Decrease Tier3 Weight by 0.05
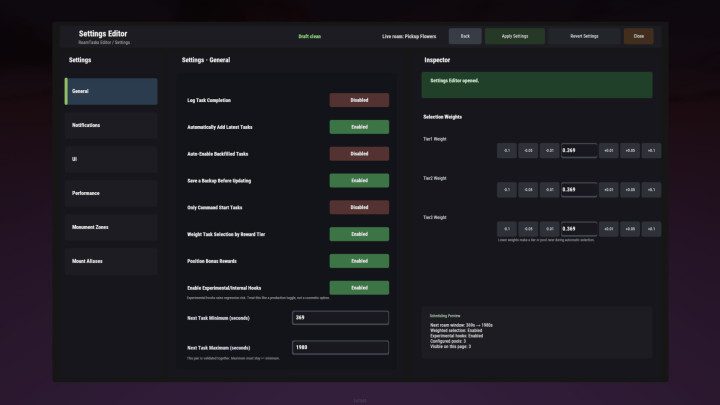The image size is (720, 405). 528,229
